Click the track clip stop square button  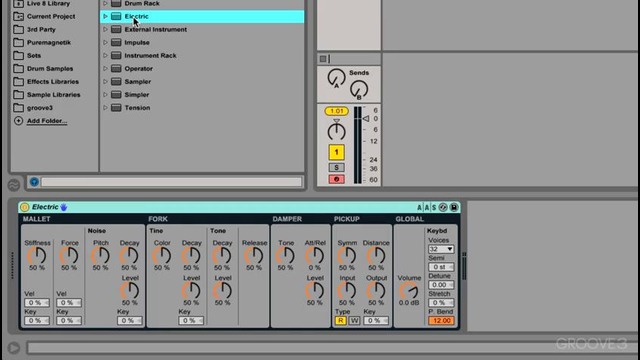click(x=323, y=59)
